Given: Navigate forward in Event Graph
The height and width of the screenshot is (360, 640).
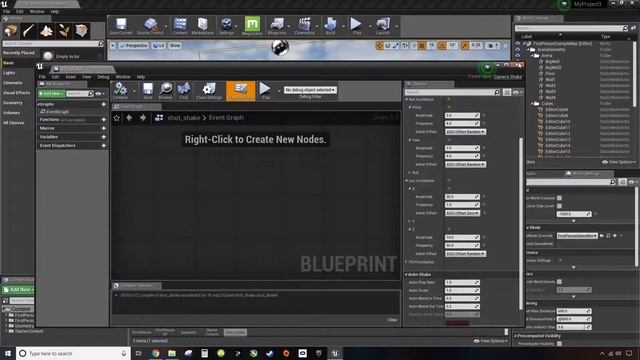Looking at the screenshot, I should pyautogui.click(x=143, y=118).
